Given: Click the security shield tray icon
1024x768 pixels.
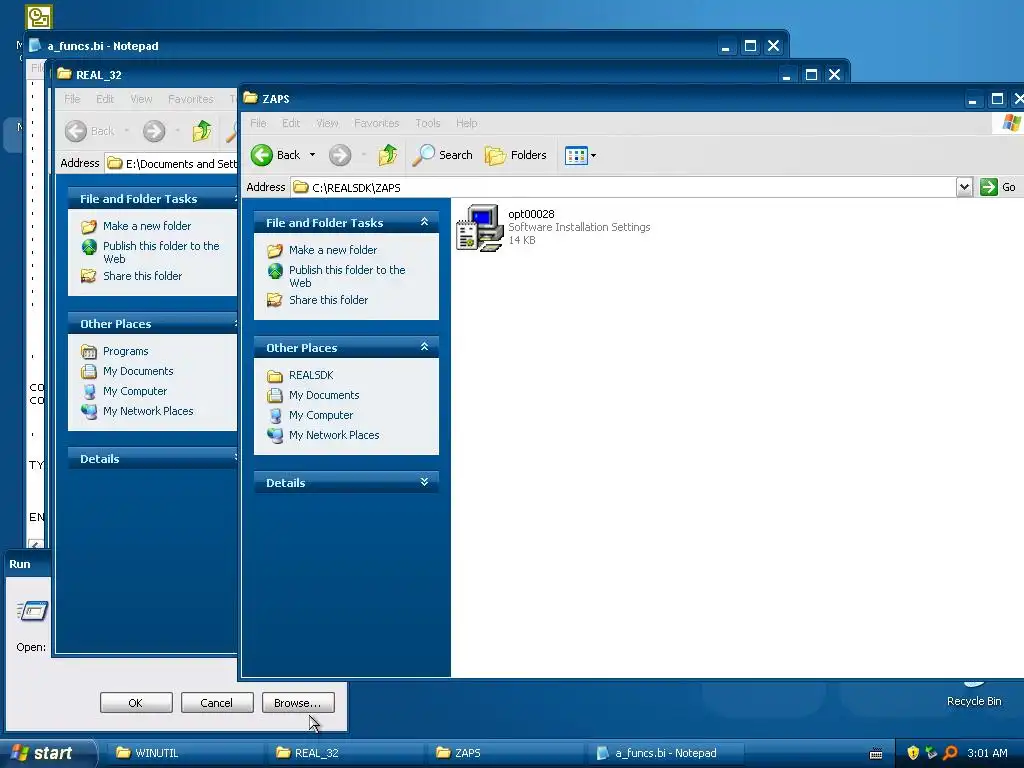Looking at the screenshot, I should pyautogui.click(x=913, y=753).
